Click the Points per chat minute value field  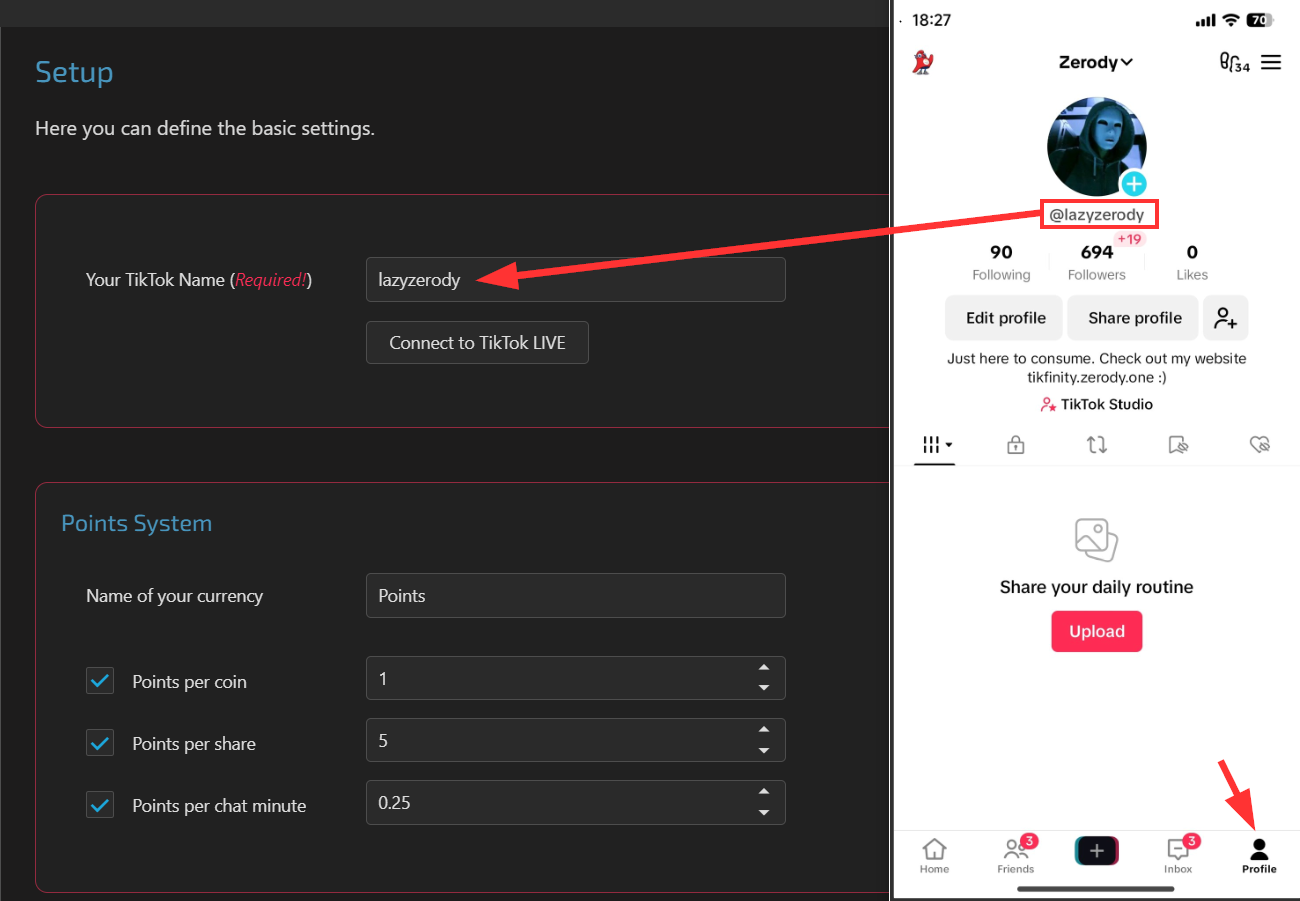point(575,802)
